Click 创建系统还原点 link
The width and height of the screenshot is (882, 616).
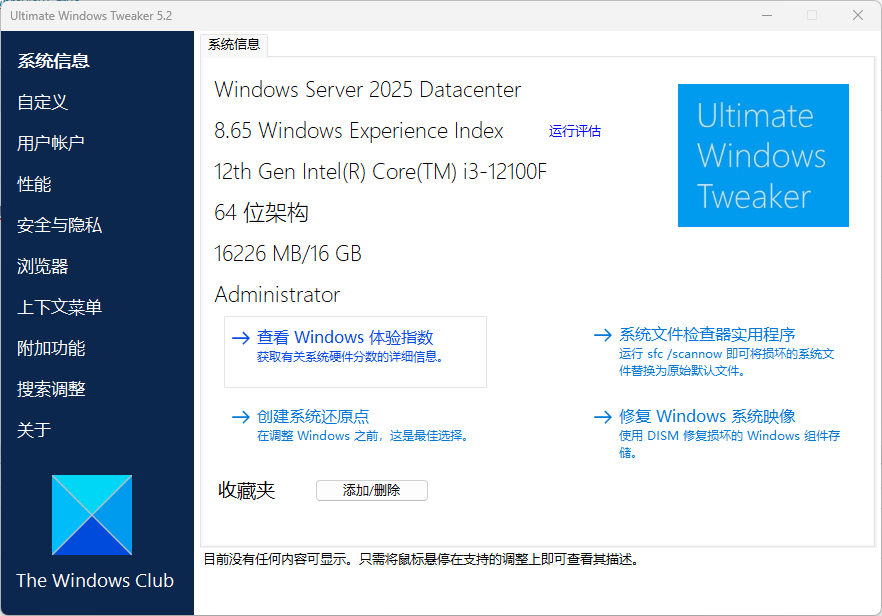point(313,416)
